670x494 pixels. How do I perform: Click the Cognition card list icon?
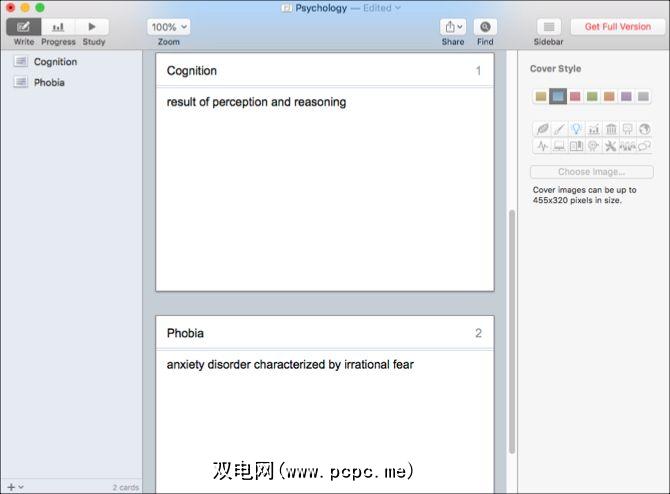[21, 62]
